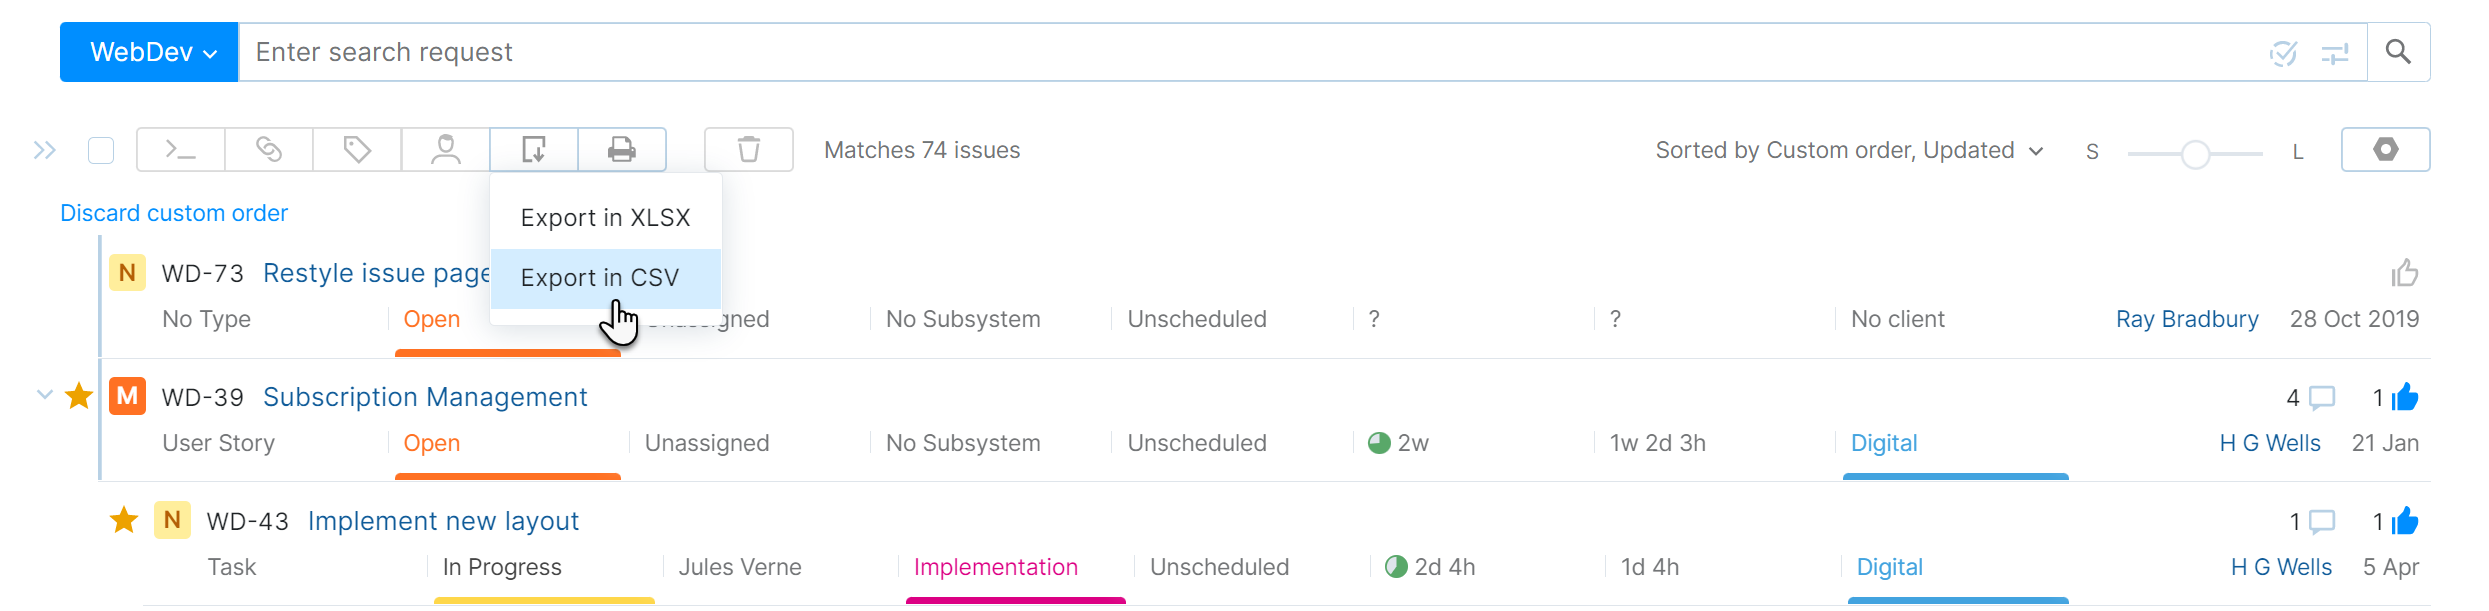
Task: Toggle the select all issues checkbox
Action: (x=101, y=149)
